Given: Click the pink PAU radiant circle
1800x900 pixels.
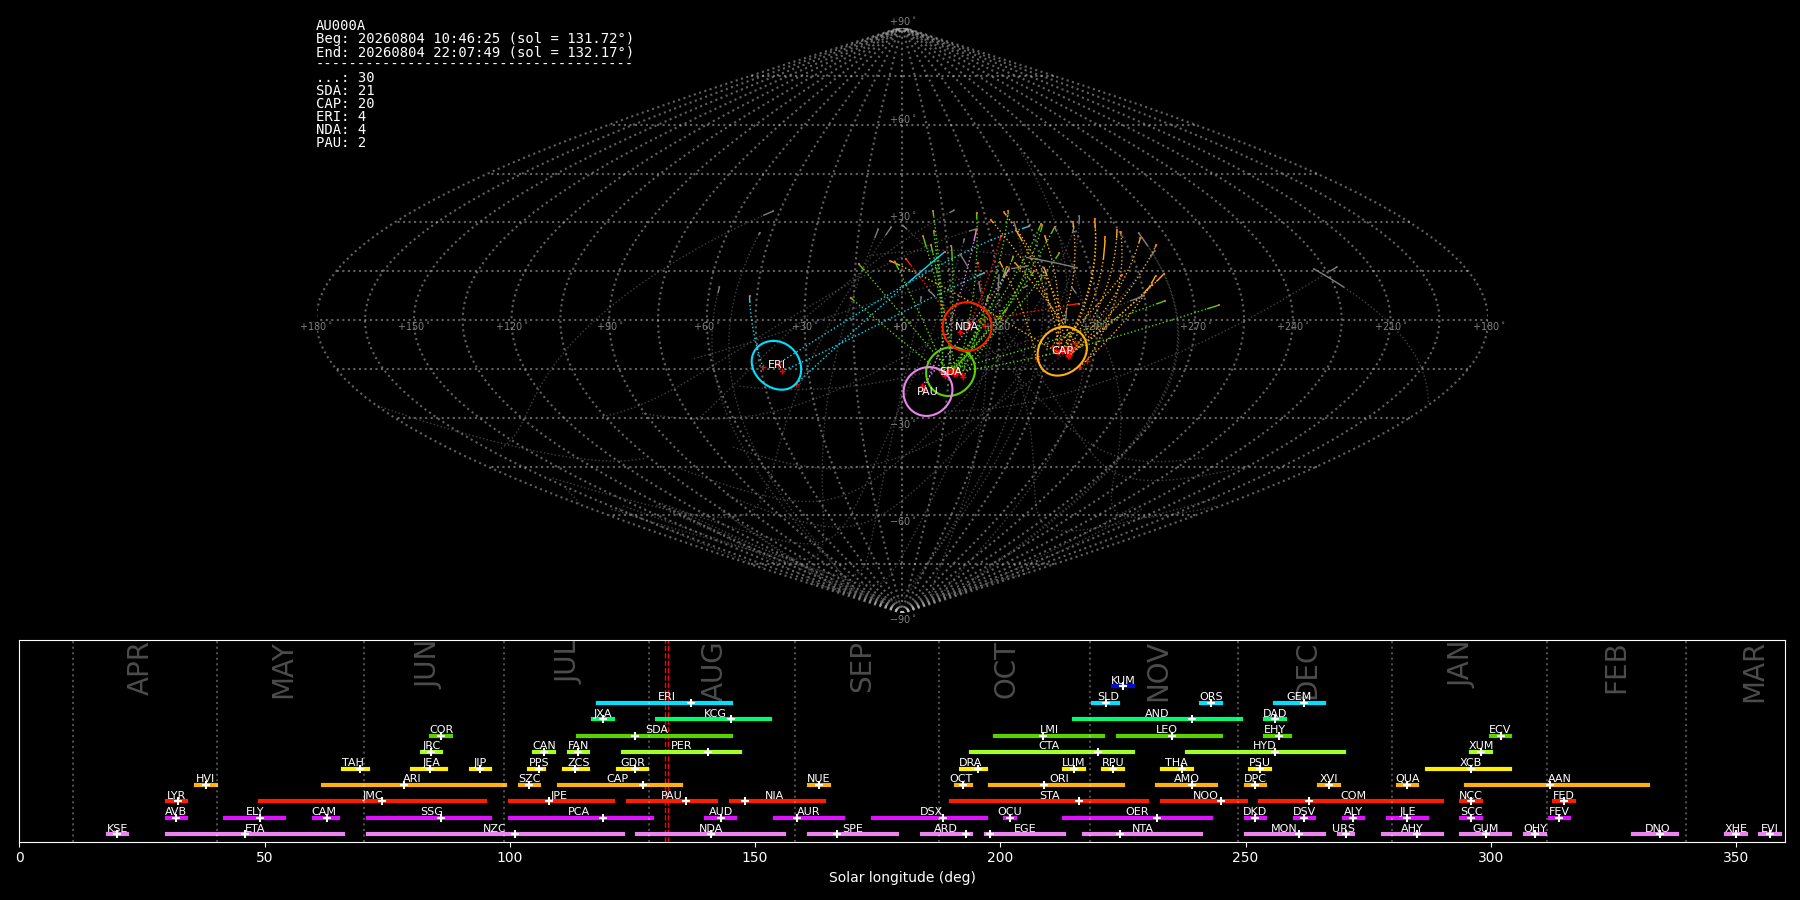Looking at the screenshot, I should click(927, 391).
